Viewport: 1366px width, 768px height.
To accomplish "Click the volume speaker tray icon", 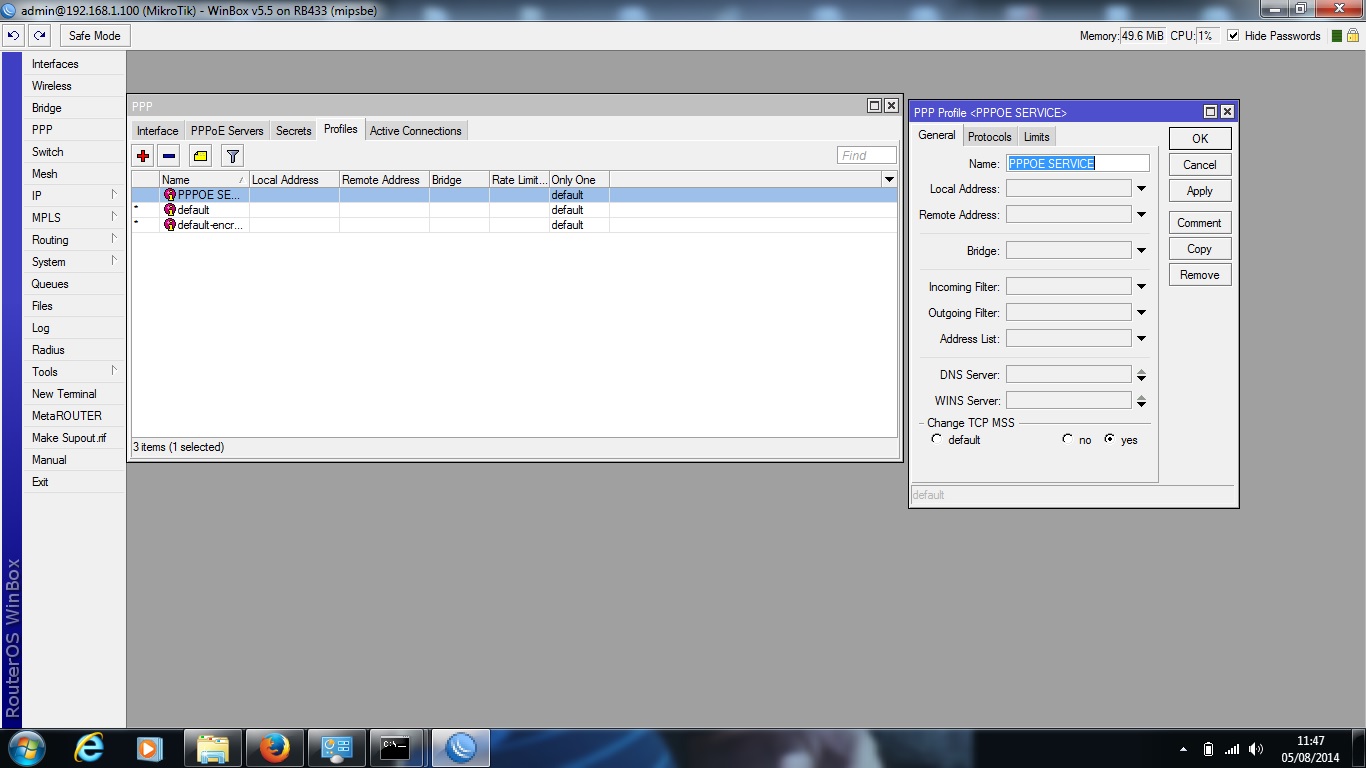I will click(x=1256, y=749).
